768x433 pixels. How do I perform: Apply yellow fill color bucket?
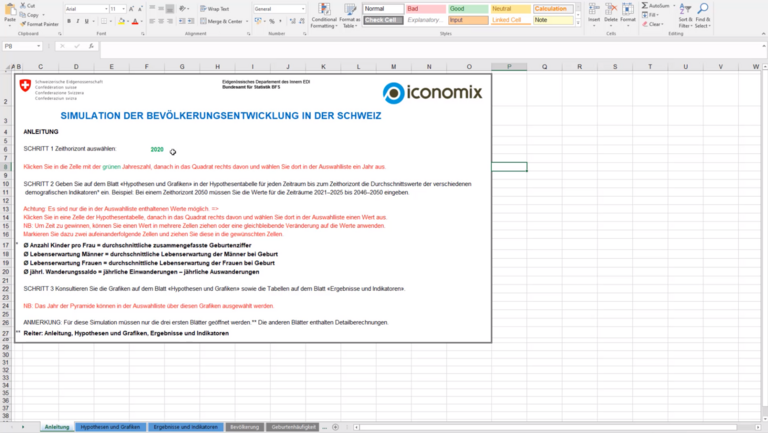point(121,21)
